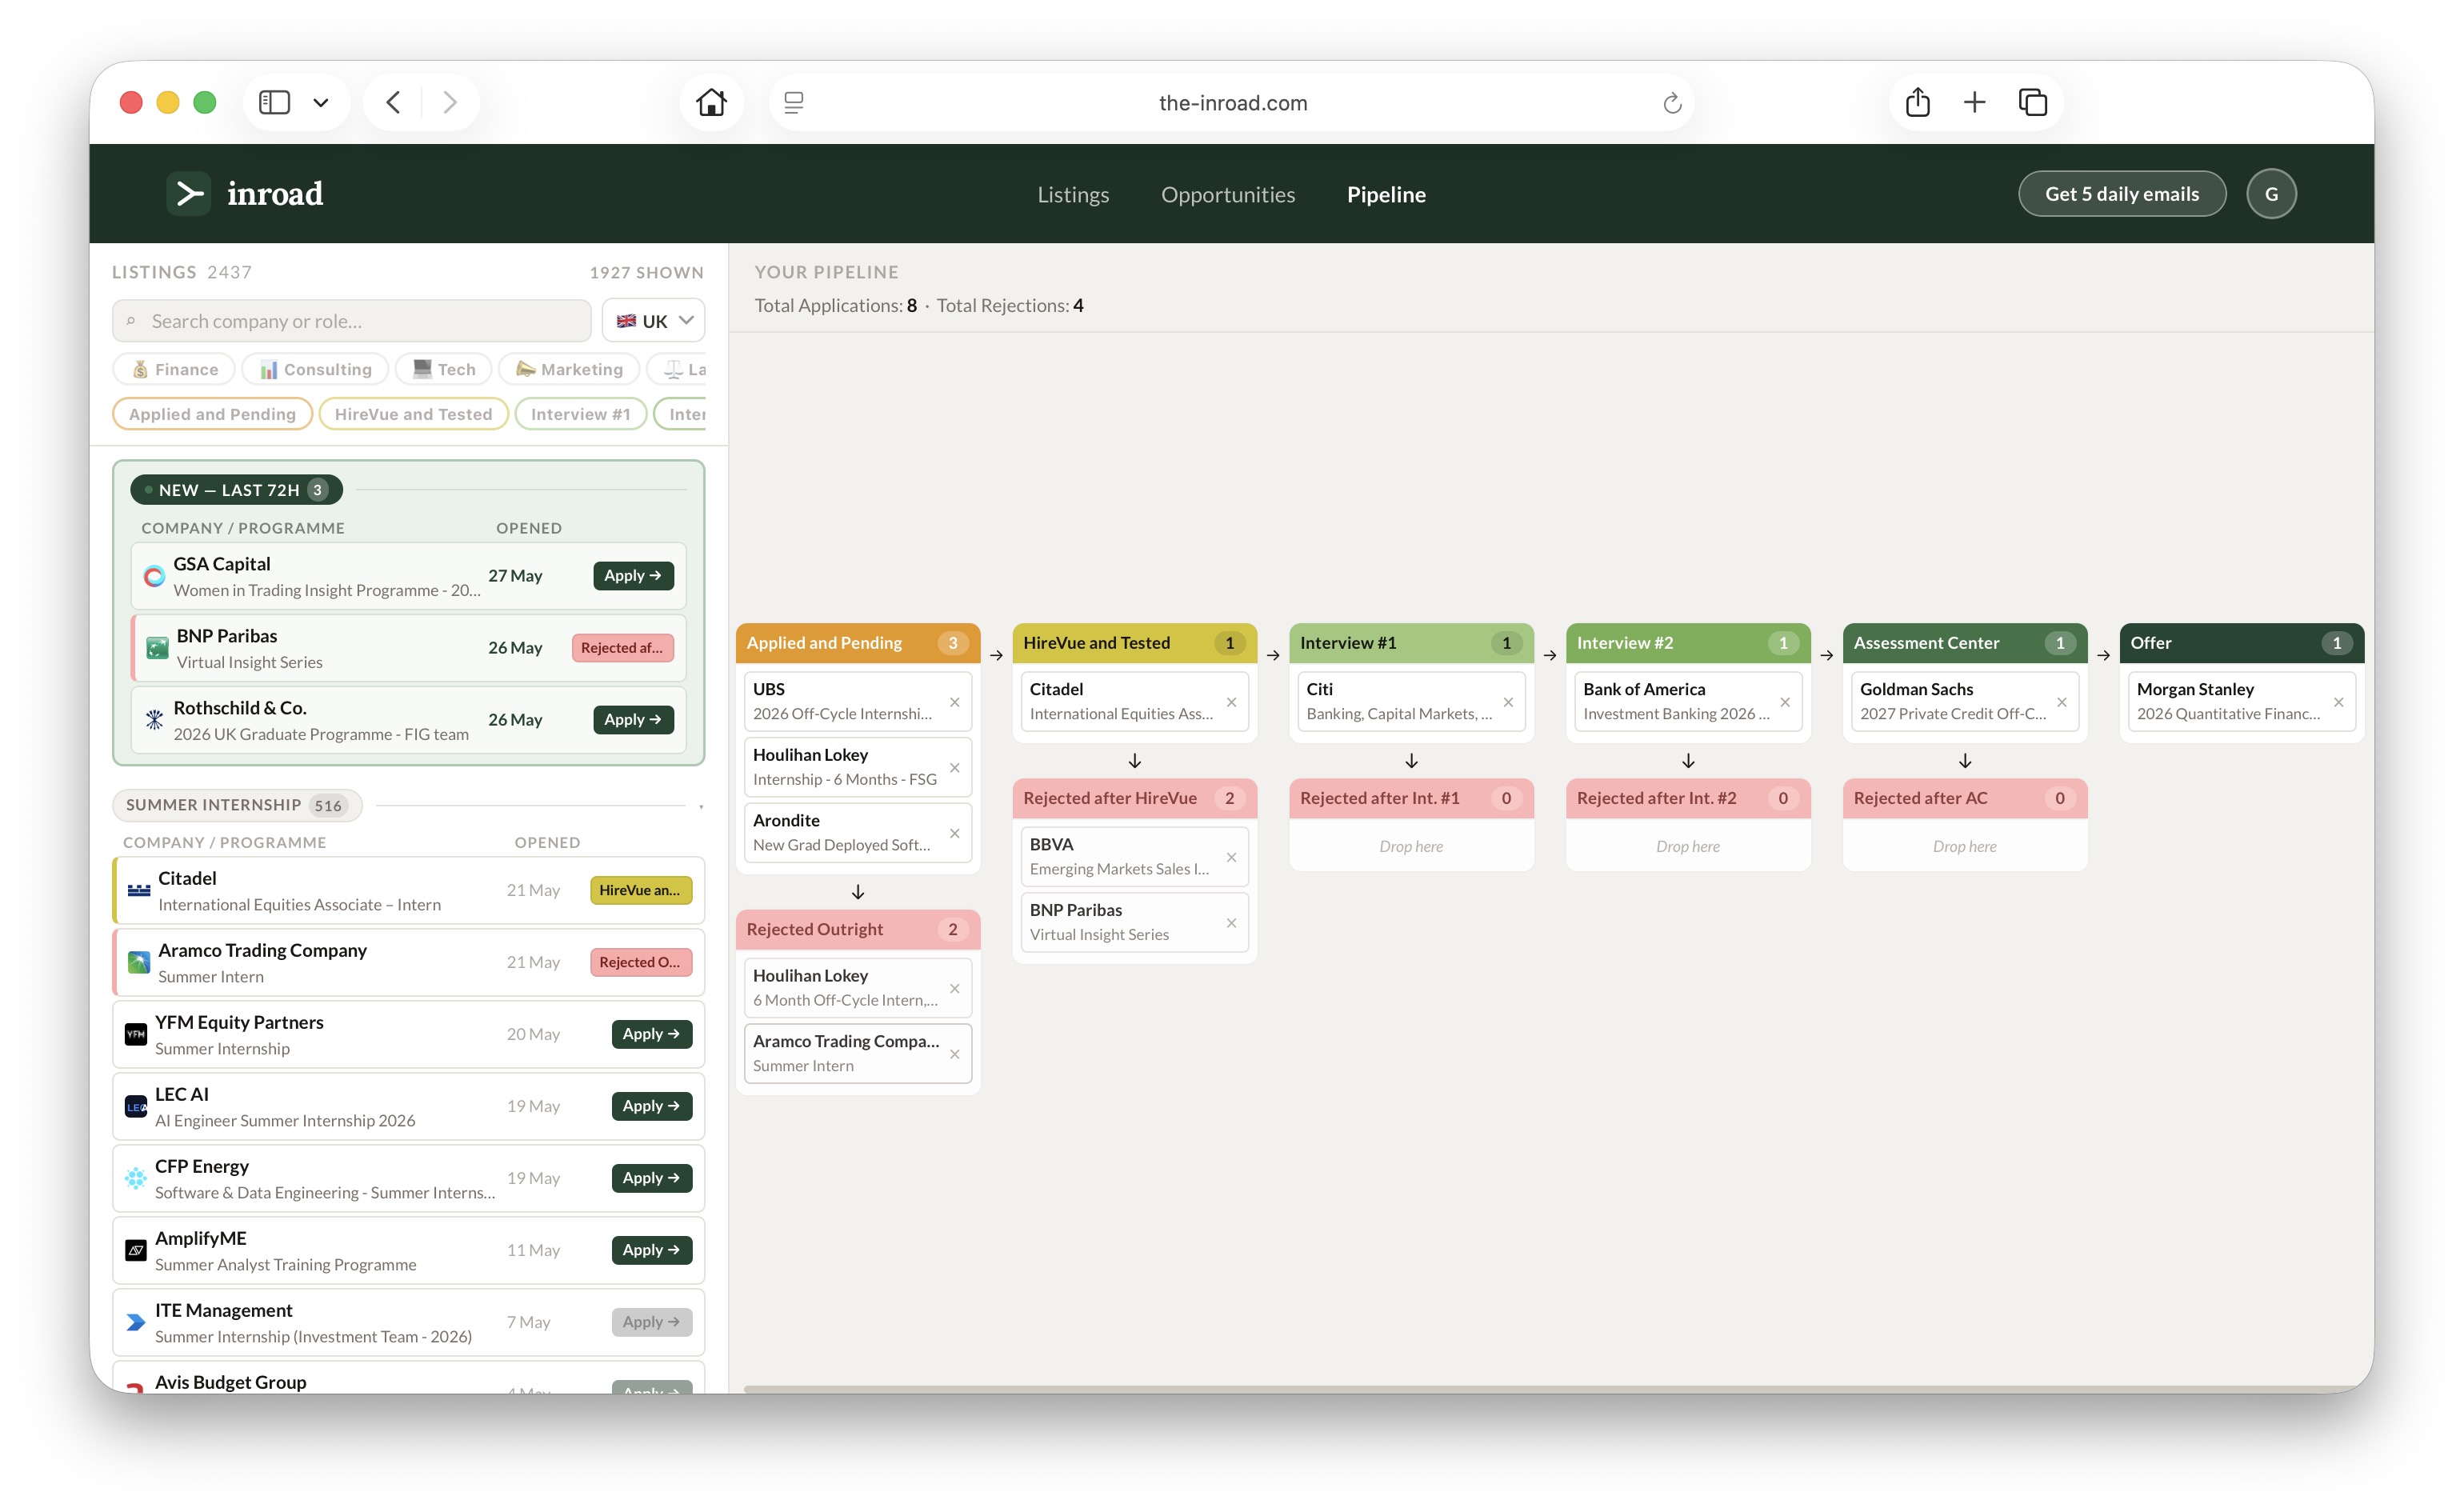Go back with the browser back arrow
Viewport: 2464px width, 1512px height.
(x=393, y=102)
